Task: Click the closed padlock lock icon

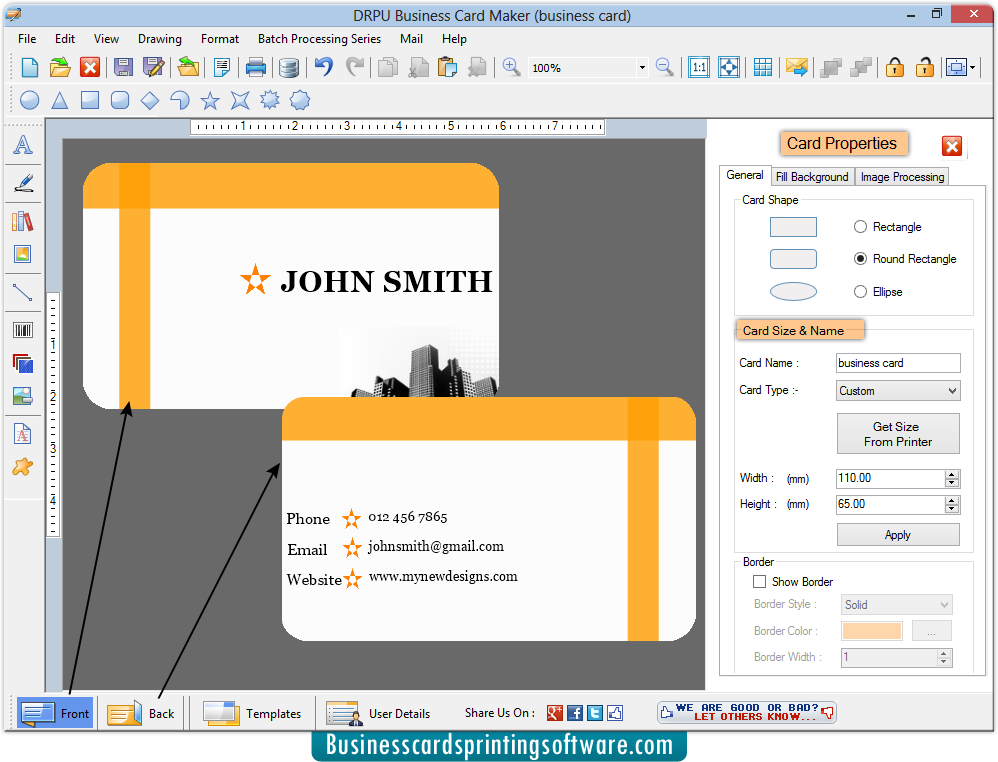Action: click(895, 67)
